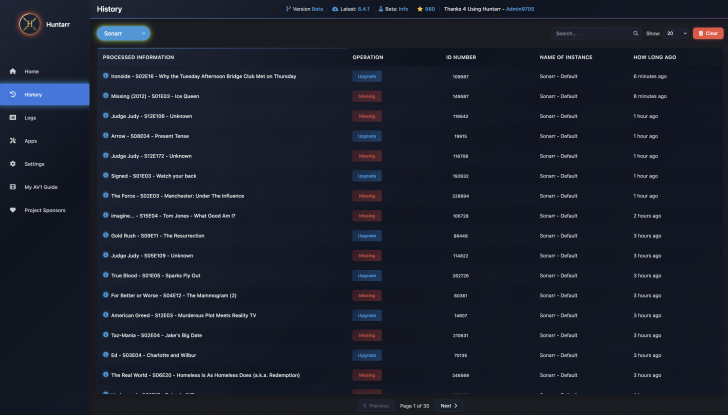Click info icon for Ed S03E04 row
Viewport: 728px width, 415px height.
pos(105,355)
